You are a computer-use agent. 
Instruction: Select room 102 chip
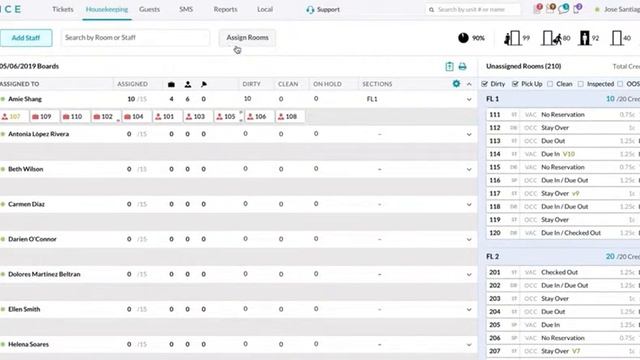[x=106, y=116]
